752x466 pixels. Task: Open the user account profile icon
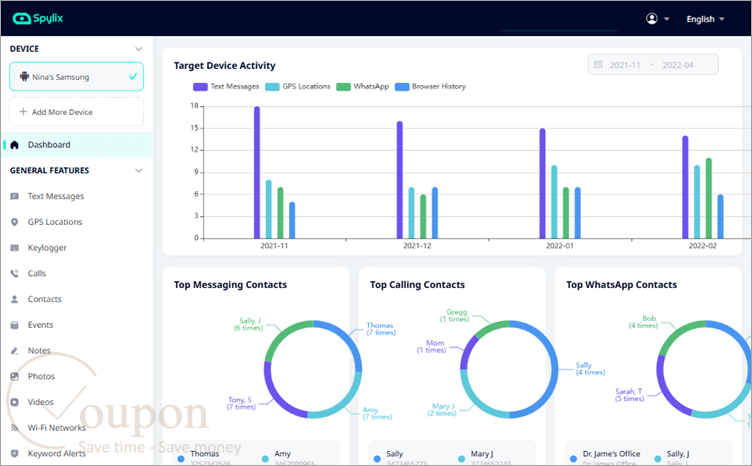(651, 19)
